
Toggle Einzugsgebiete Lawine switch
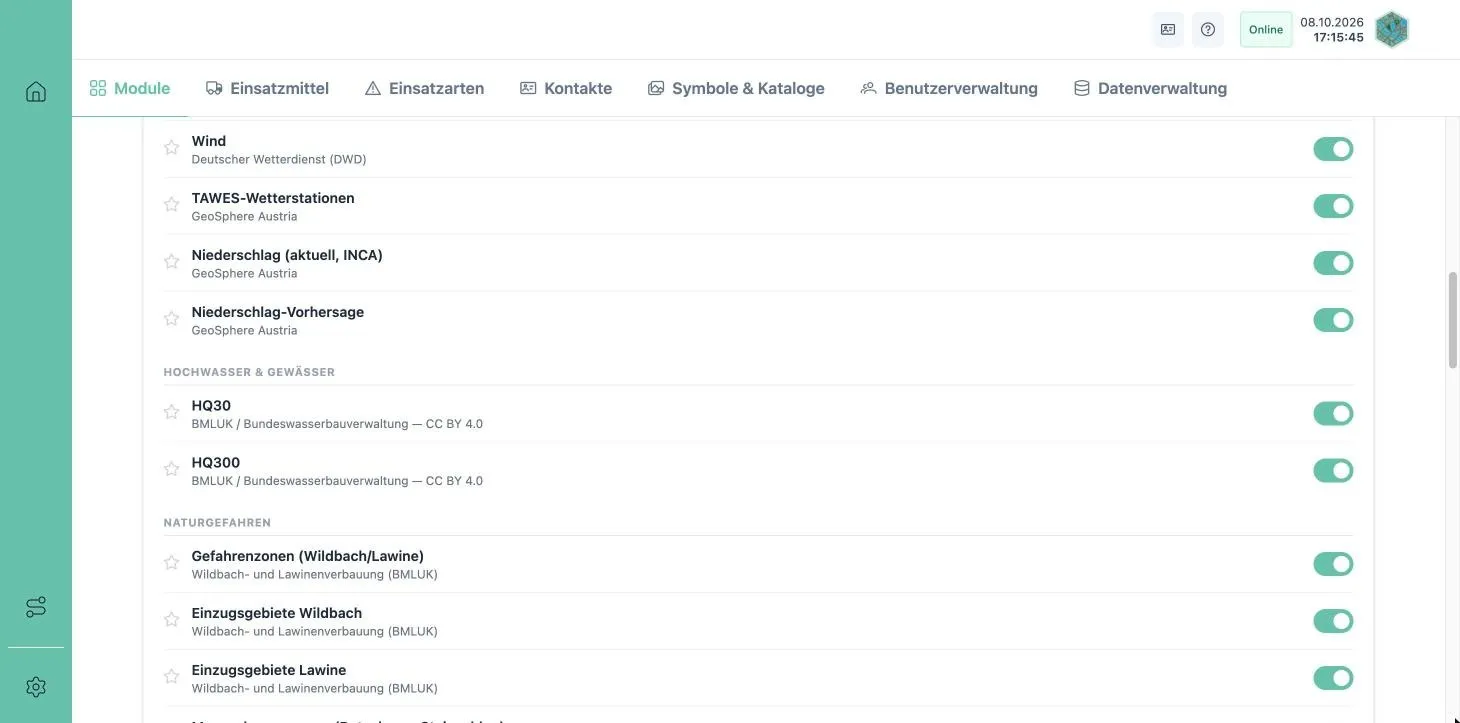coord(1333,678)
